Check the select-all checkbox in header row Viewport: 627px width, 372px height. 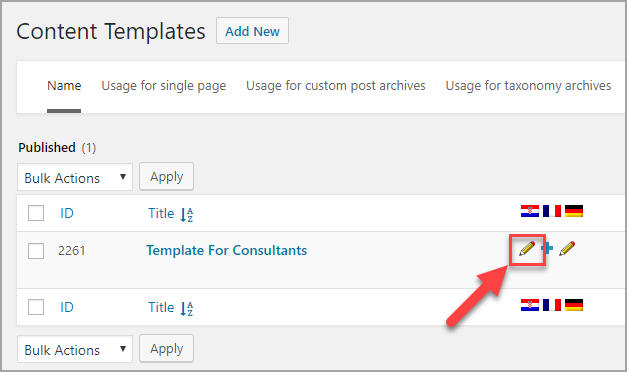36,213
